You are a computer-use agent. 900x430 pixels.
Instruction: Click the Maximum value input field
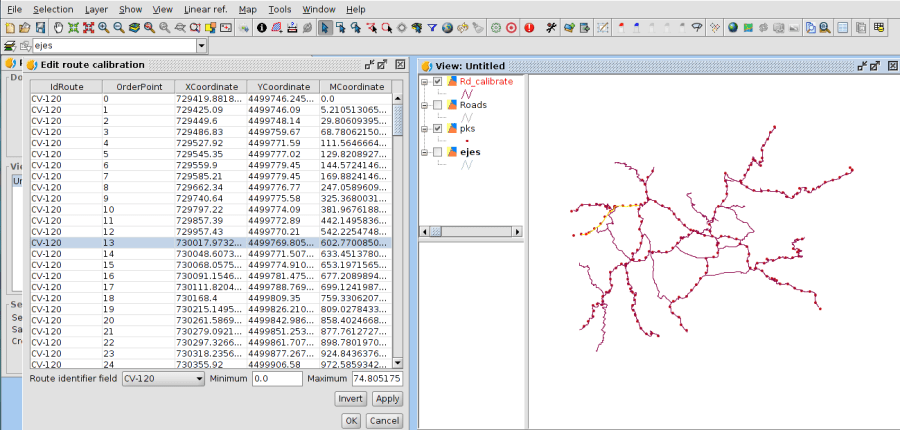pyautogui.click(x=376, y=380)
